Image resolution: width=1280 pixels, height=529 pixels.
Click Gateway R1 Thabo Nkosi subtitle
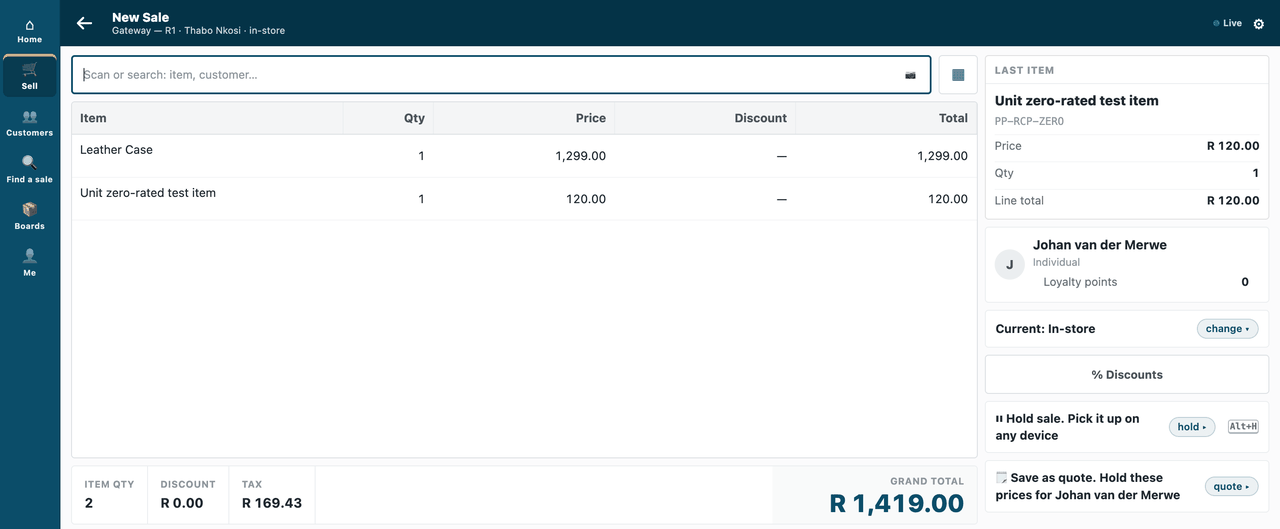click(x=198, y=31)
